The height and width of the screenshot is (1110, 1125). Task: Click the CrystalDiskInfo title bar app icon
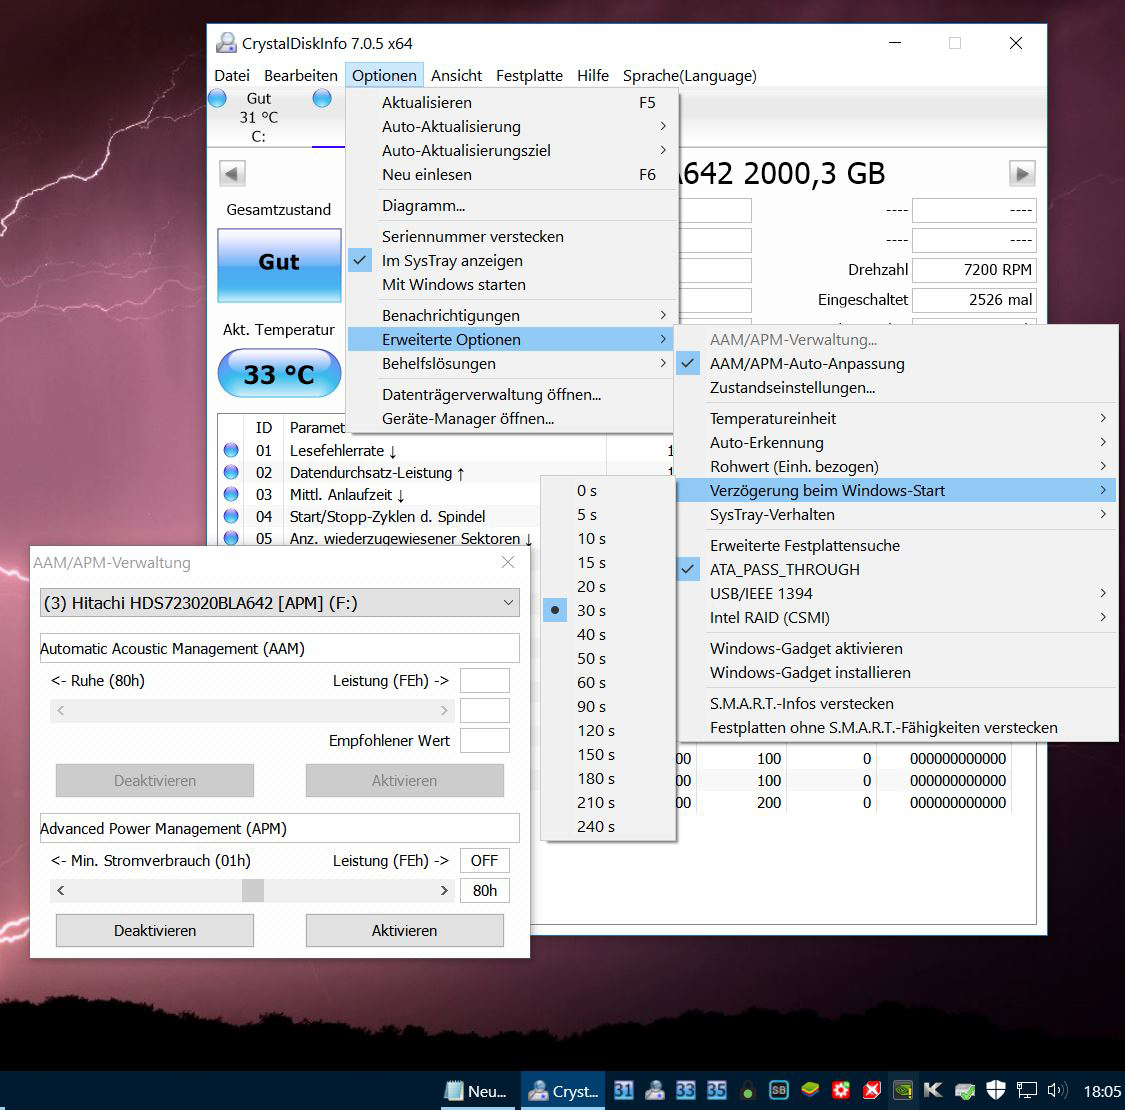[226, 43]
